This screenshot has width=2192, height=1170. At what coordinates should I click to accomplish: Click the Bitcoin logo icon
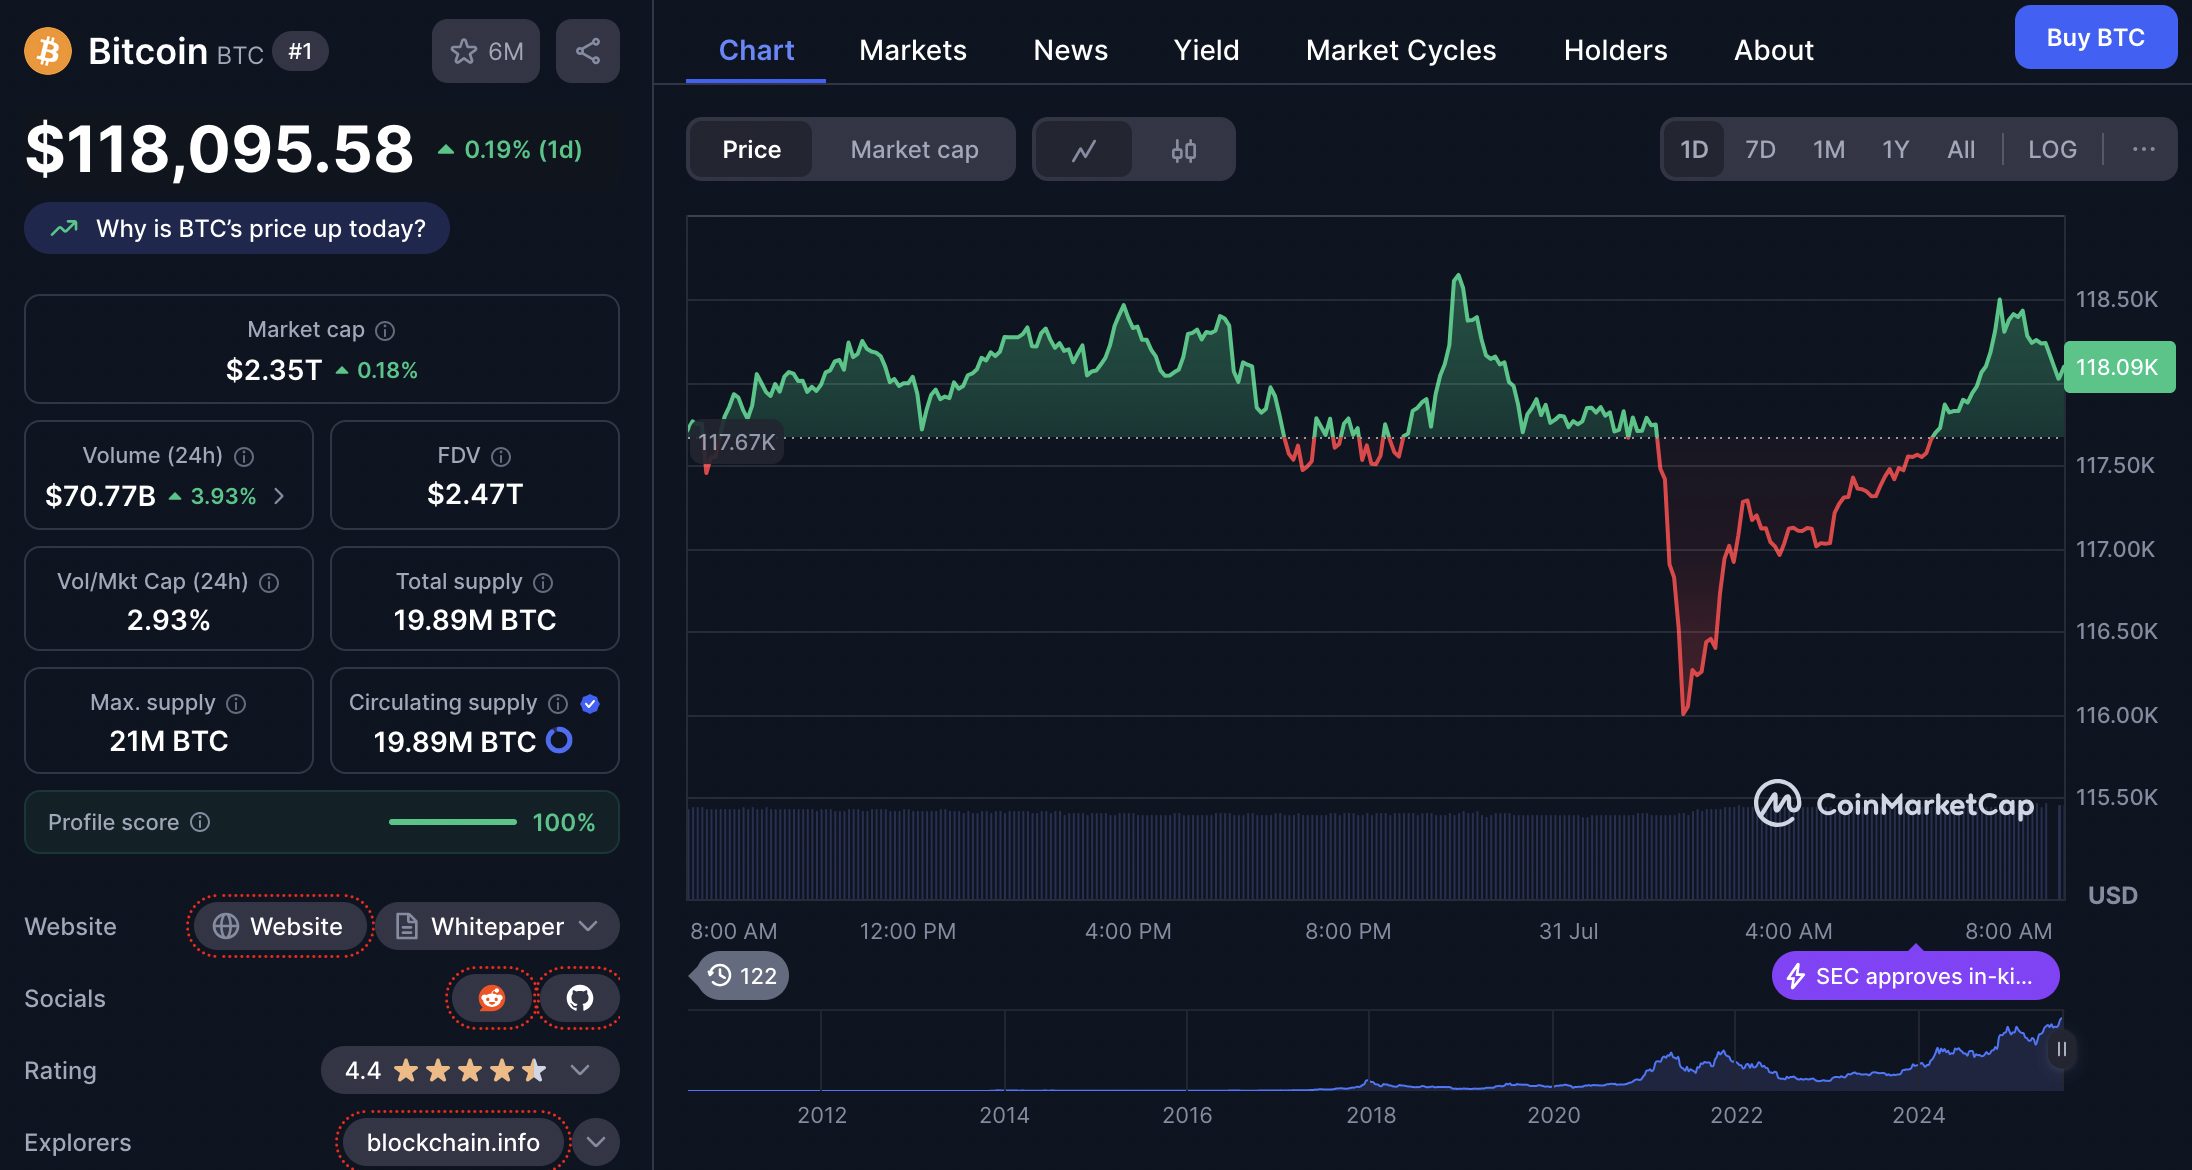point(48,51)
